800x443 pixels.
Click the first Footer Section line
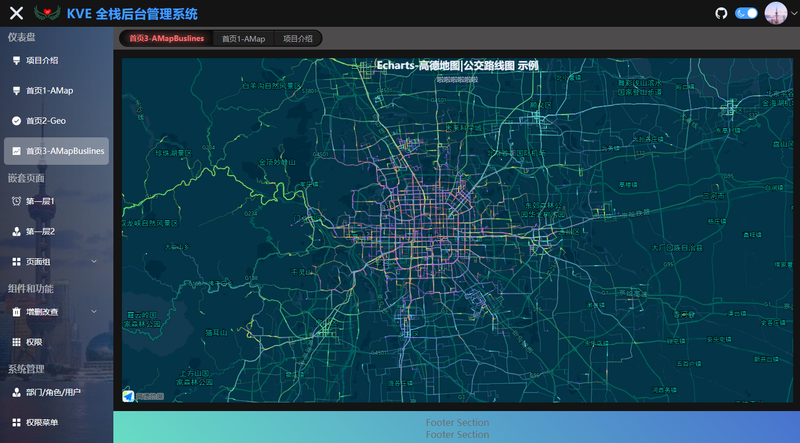457,422
